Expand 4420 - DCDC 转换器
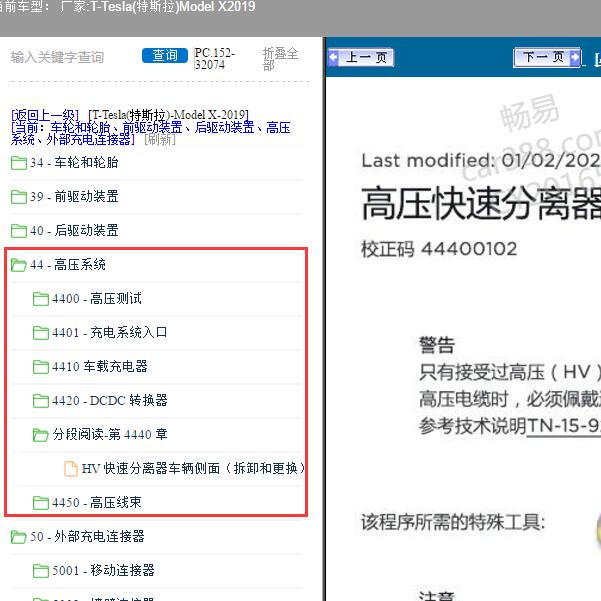 tap(110, 401)
